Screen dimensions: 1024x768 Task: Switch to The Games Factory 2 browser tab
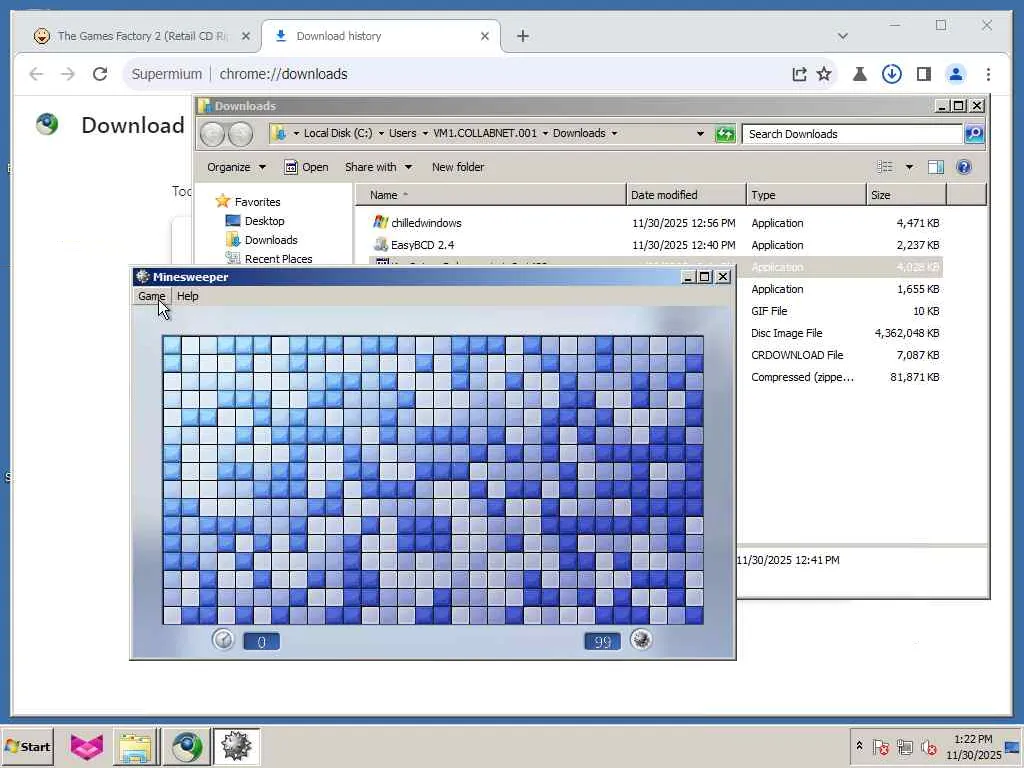tap(142, 36)
